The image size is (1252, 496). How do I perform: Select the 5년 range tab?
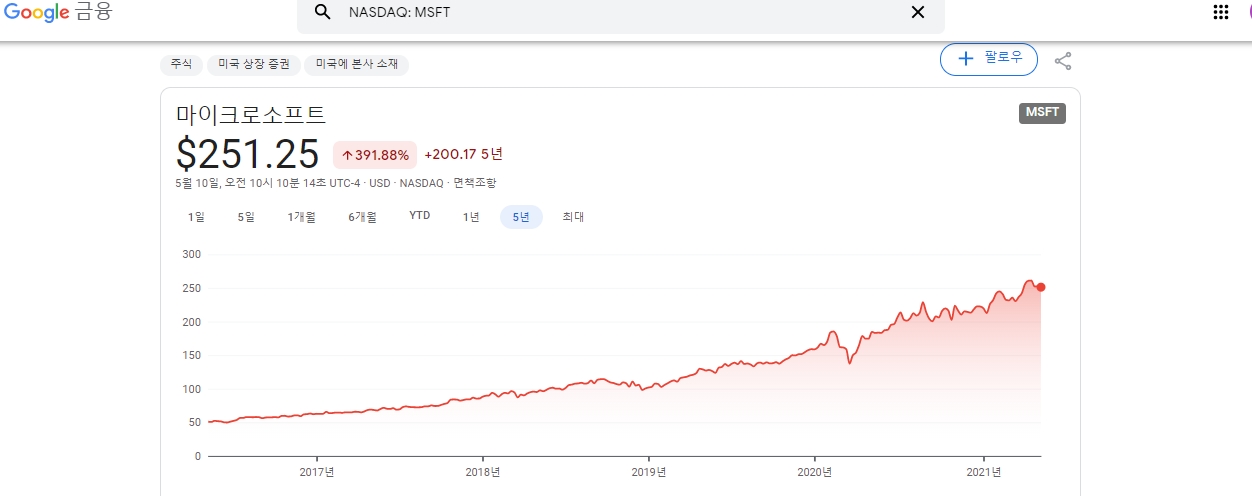pyautogui.click(x=521, y=217)
